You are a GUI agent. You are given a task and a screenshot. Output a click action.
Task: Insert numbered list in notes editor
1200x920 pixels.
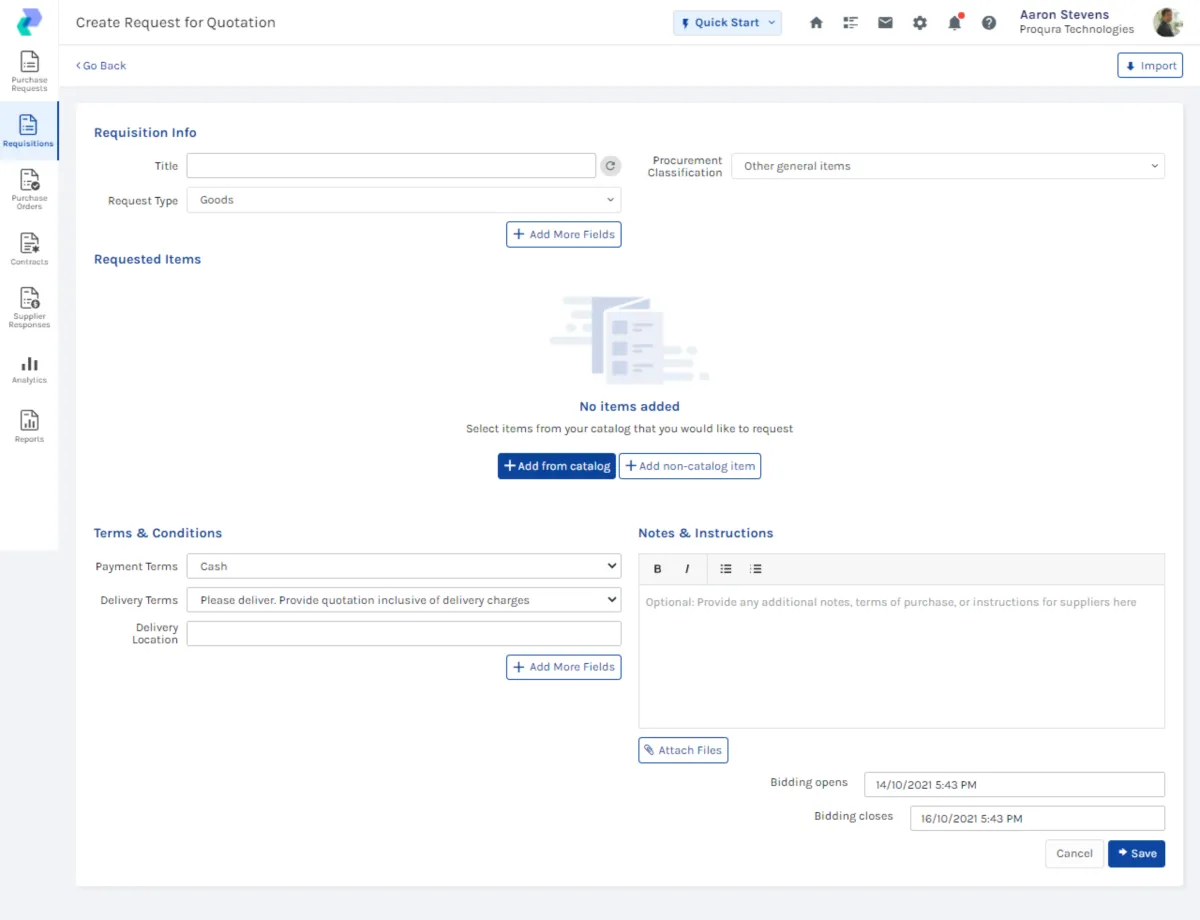(756, 569)
